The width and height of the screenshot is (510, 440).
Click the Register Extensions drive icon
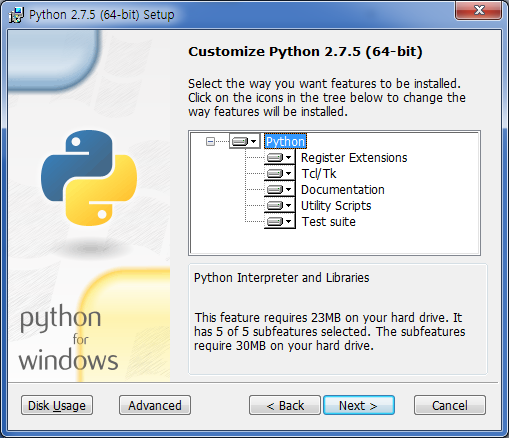point(275,157)
